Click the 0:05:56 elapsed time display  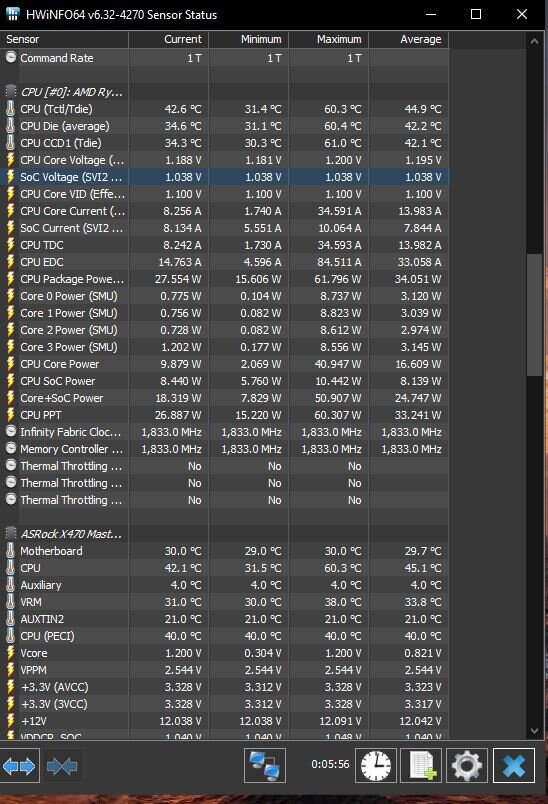pos(330,764)
